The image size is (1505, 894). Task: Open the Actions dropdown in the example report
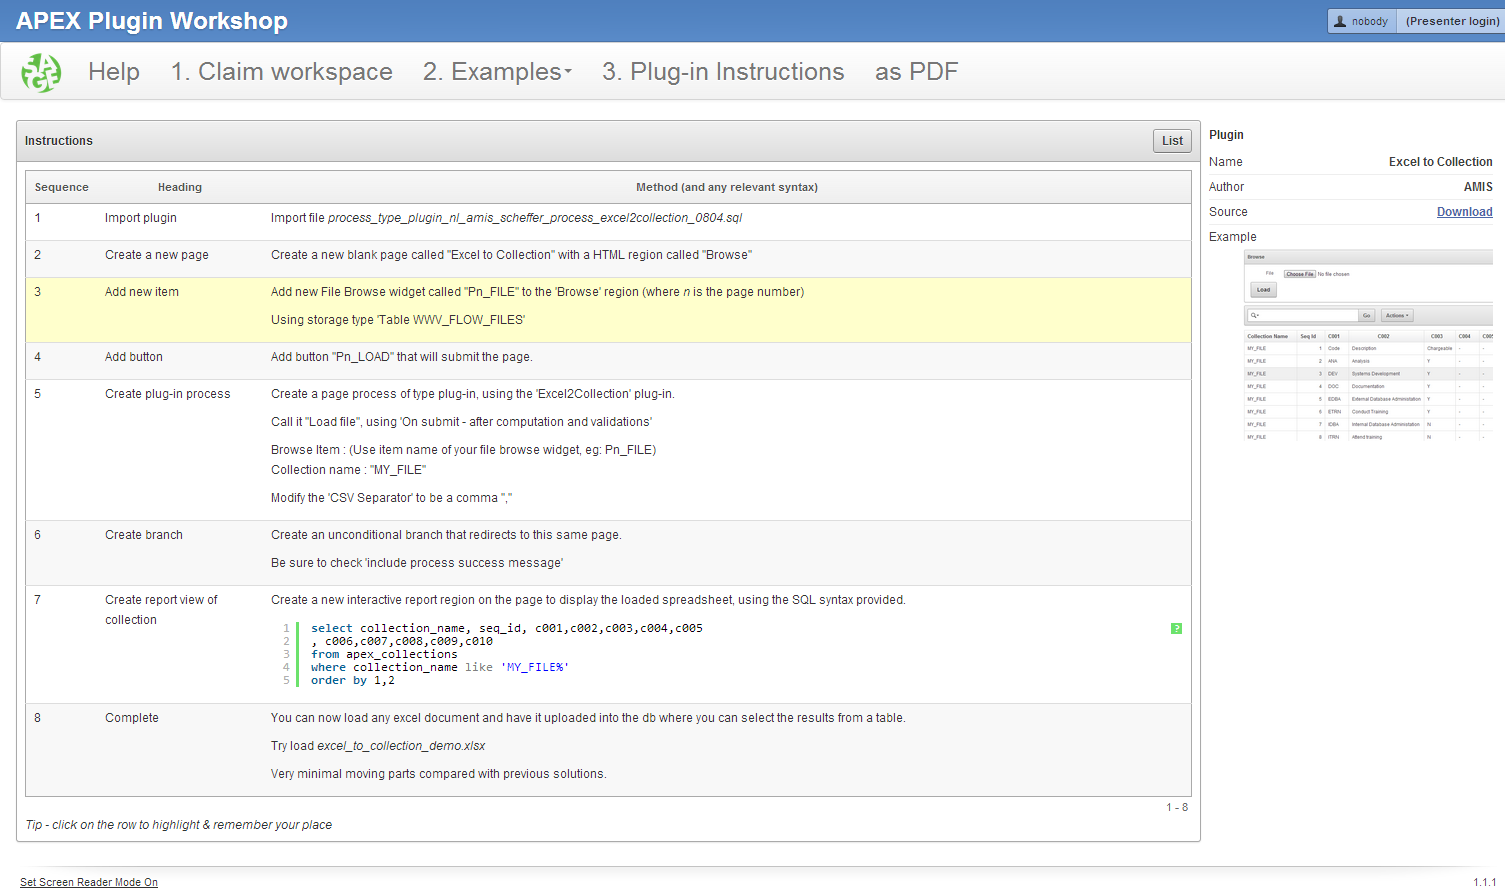pos(1398,315)
